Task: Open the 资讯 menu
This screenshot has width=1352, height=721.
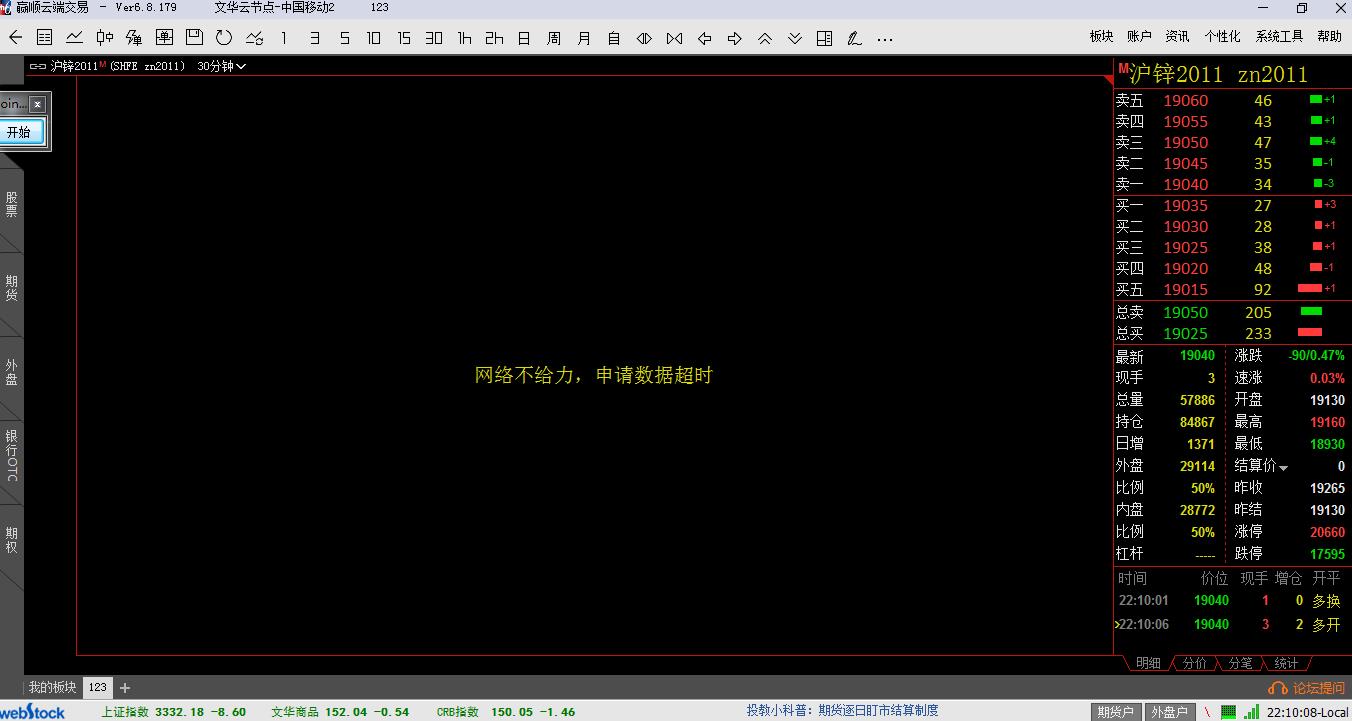Action: click(1177, 36)
